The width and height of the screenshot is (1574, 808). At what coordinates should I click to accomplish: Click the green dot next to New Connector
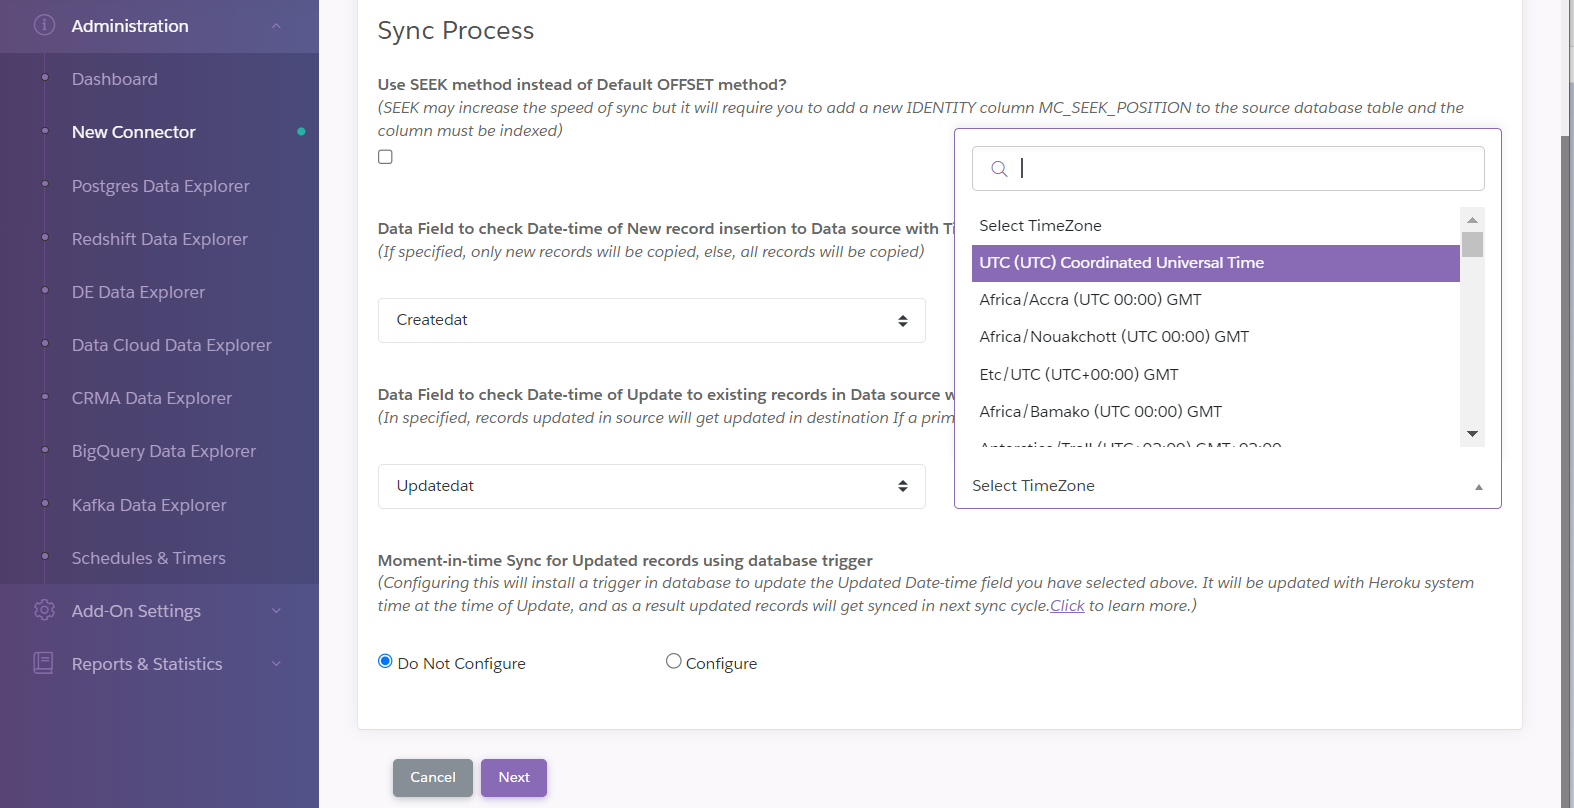point(301,132)
